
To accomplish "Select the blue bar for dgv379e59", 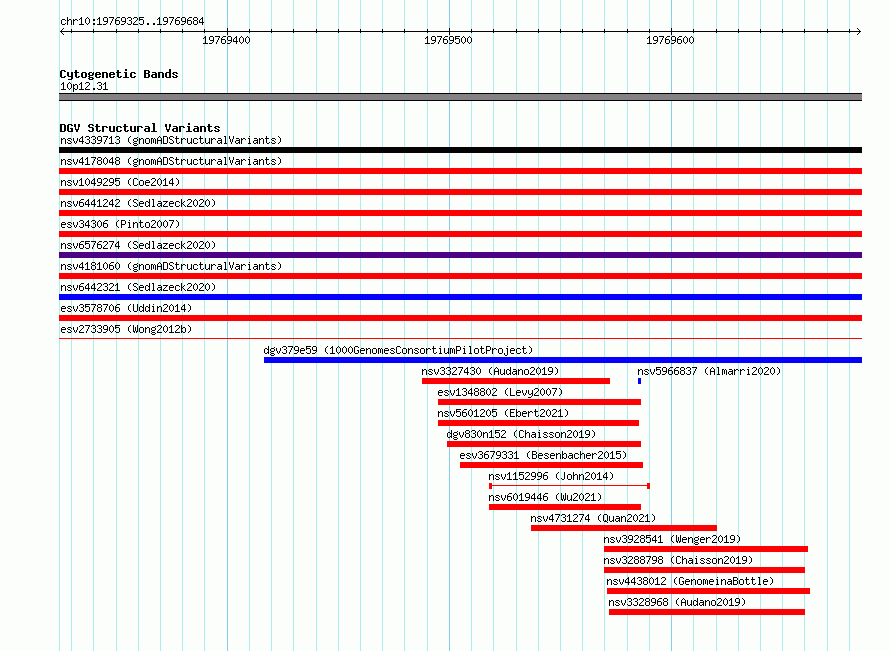I will pos(563,360).
